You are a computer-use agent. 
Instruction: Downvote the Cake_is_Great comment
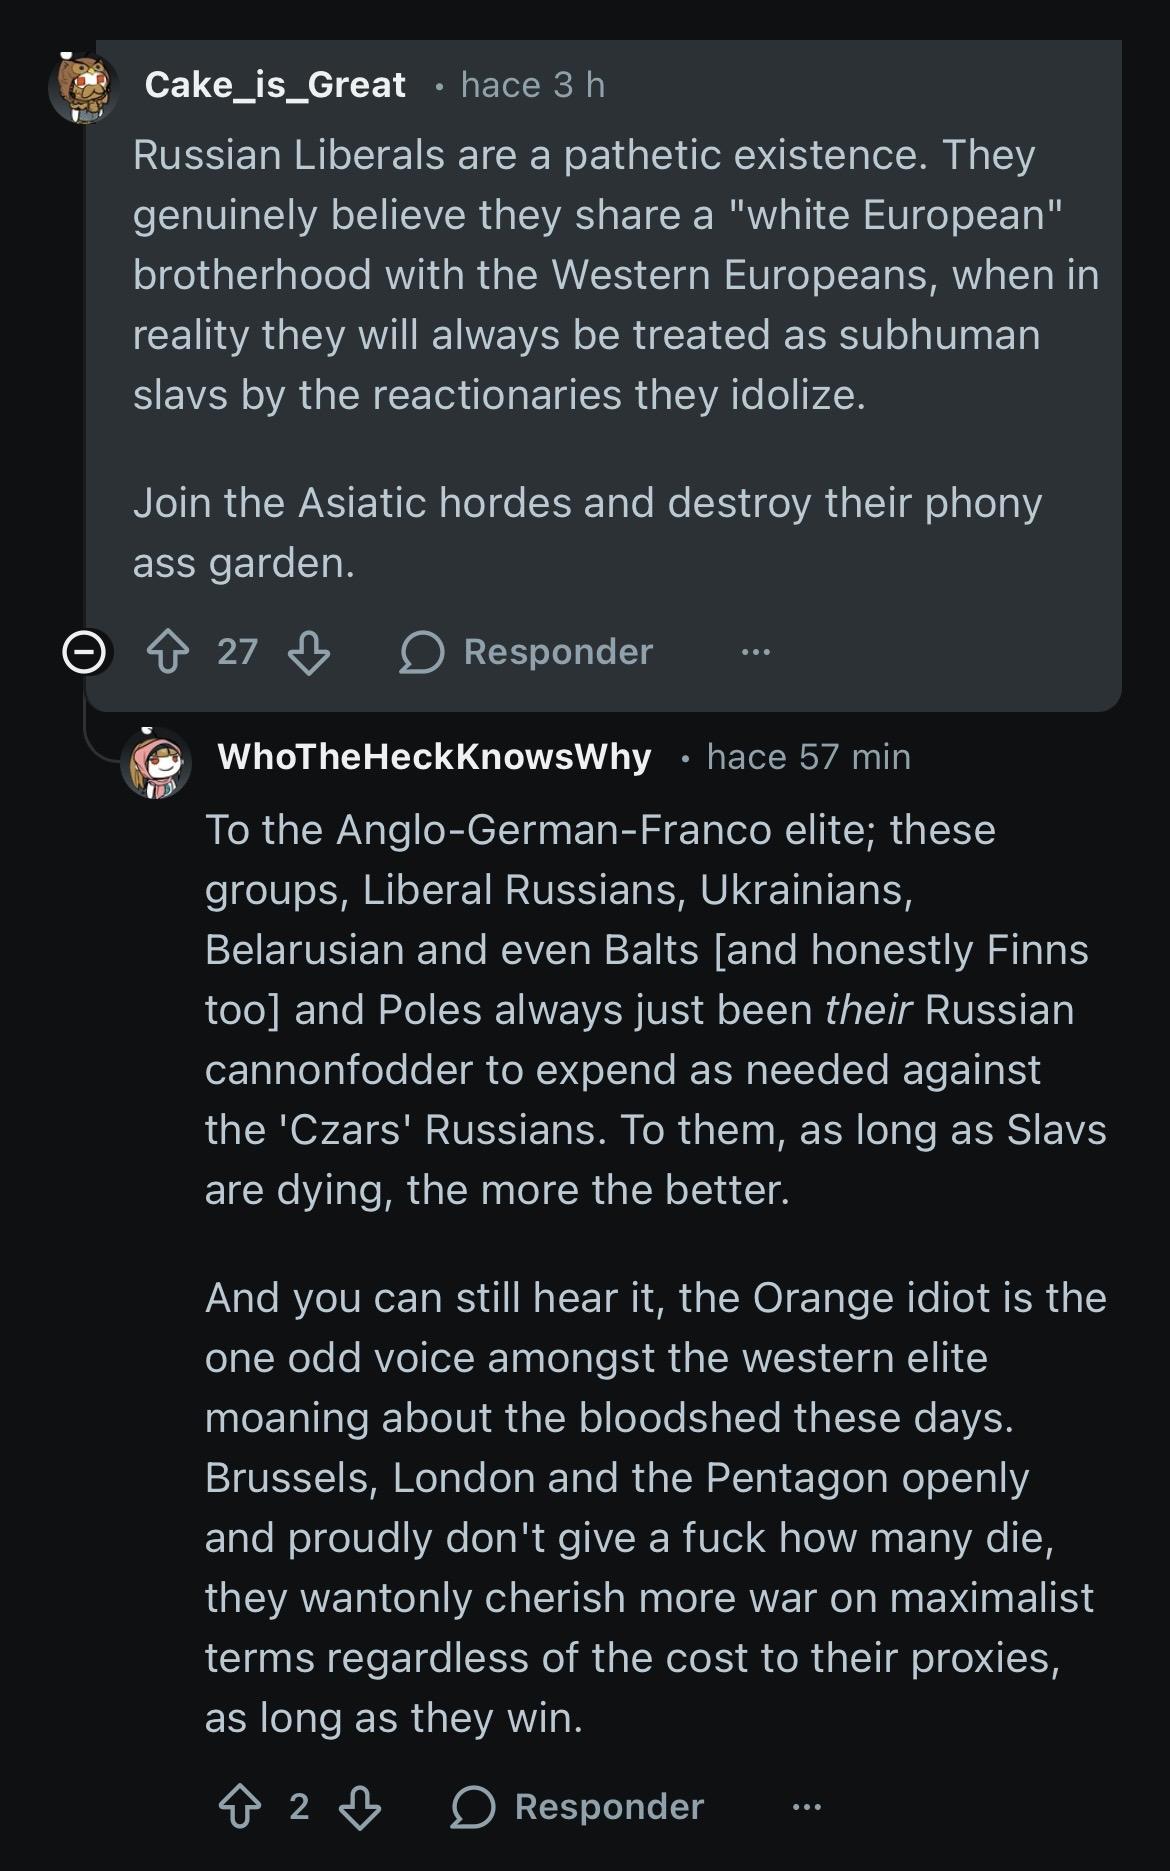[308, 653]
